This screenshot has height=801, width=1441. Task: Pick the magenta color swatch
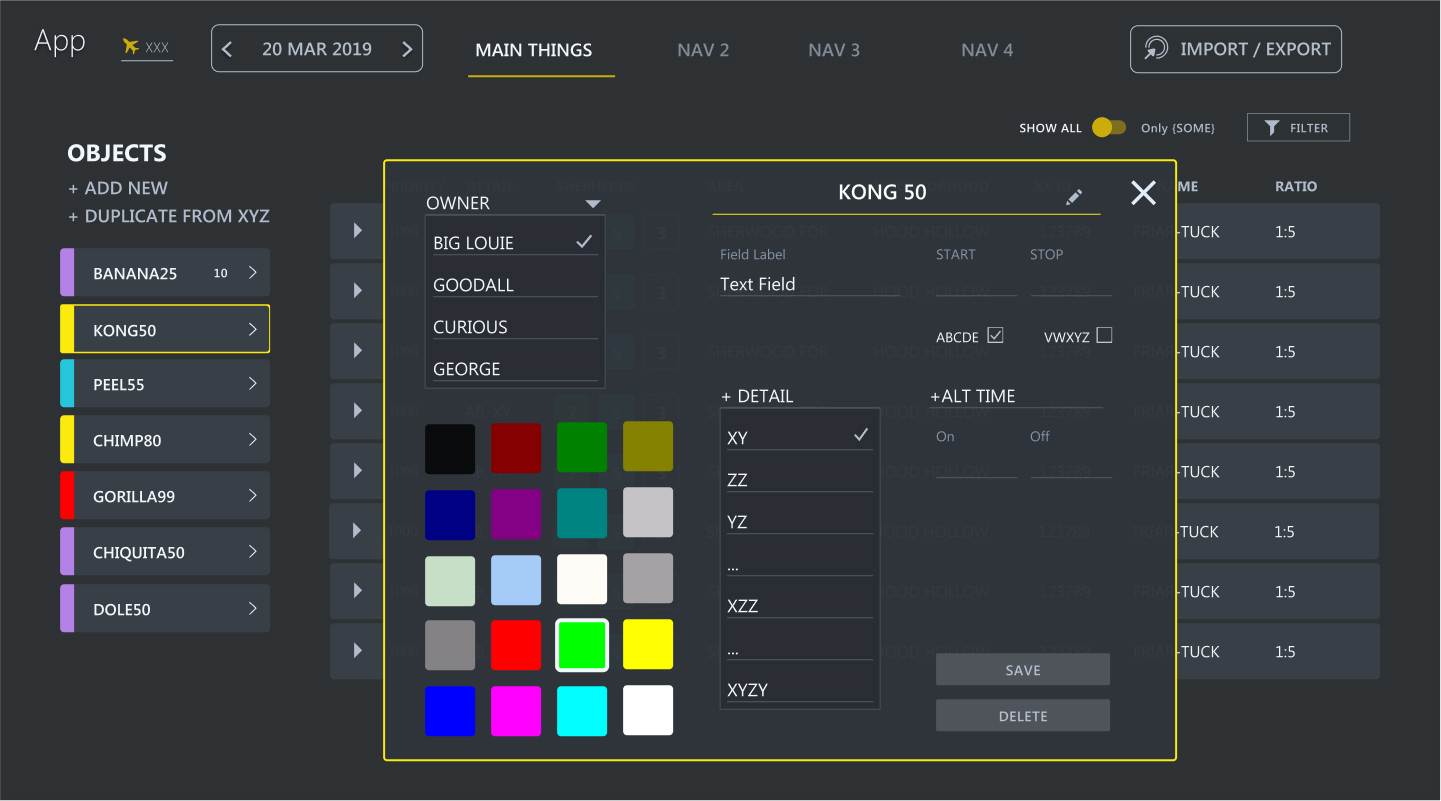[x=516, y=711]
